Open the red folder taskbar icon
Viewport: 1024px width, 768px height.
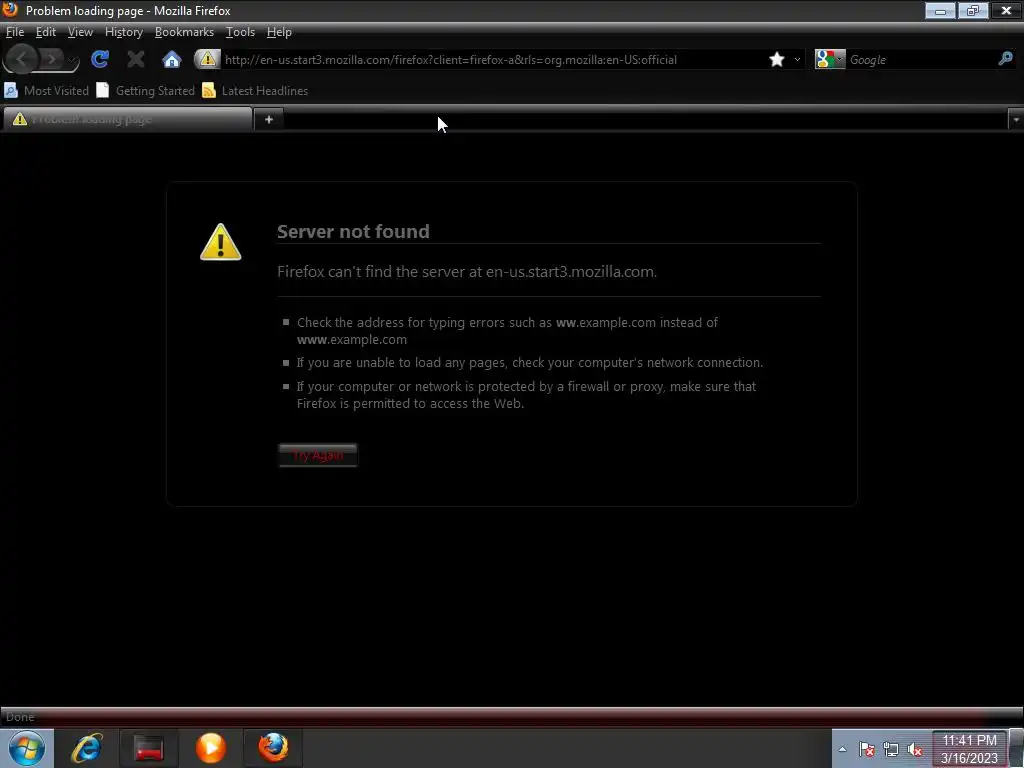coord(149,748)
